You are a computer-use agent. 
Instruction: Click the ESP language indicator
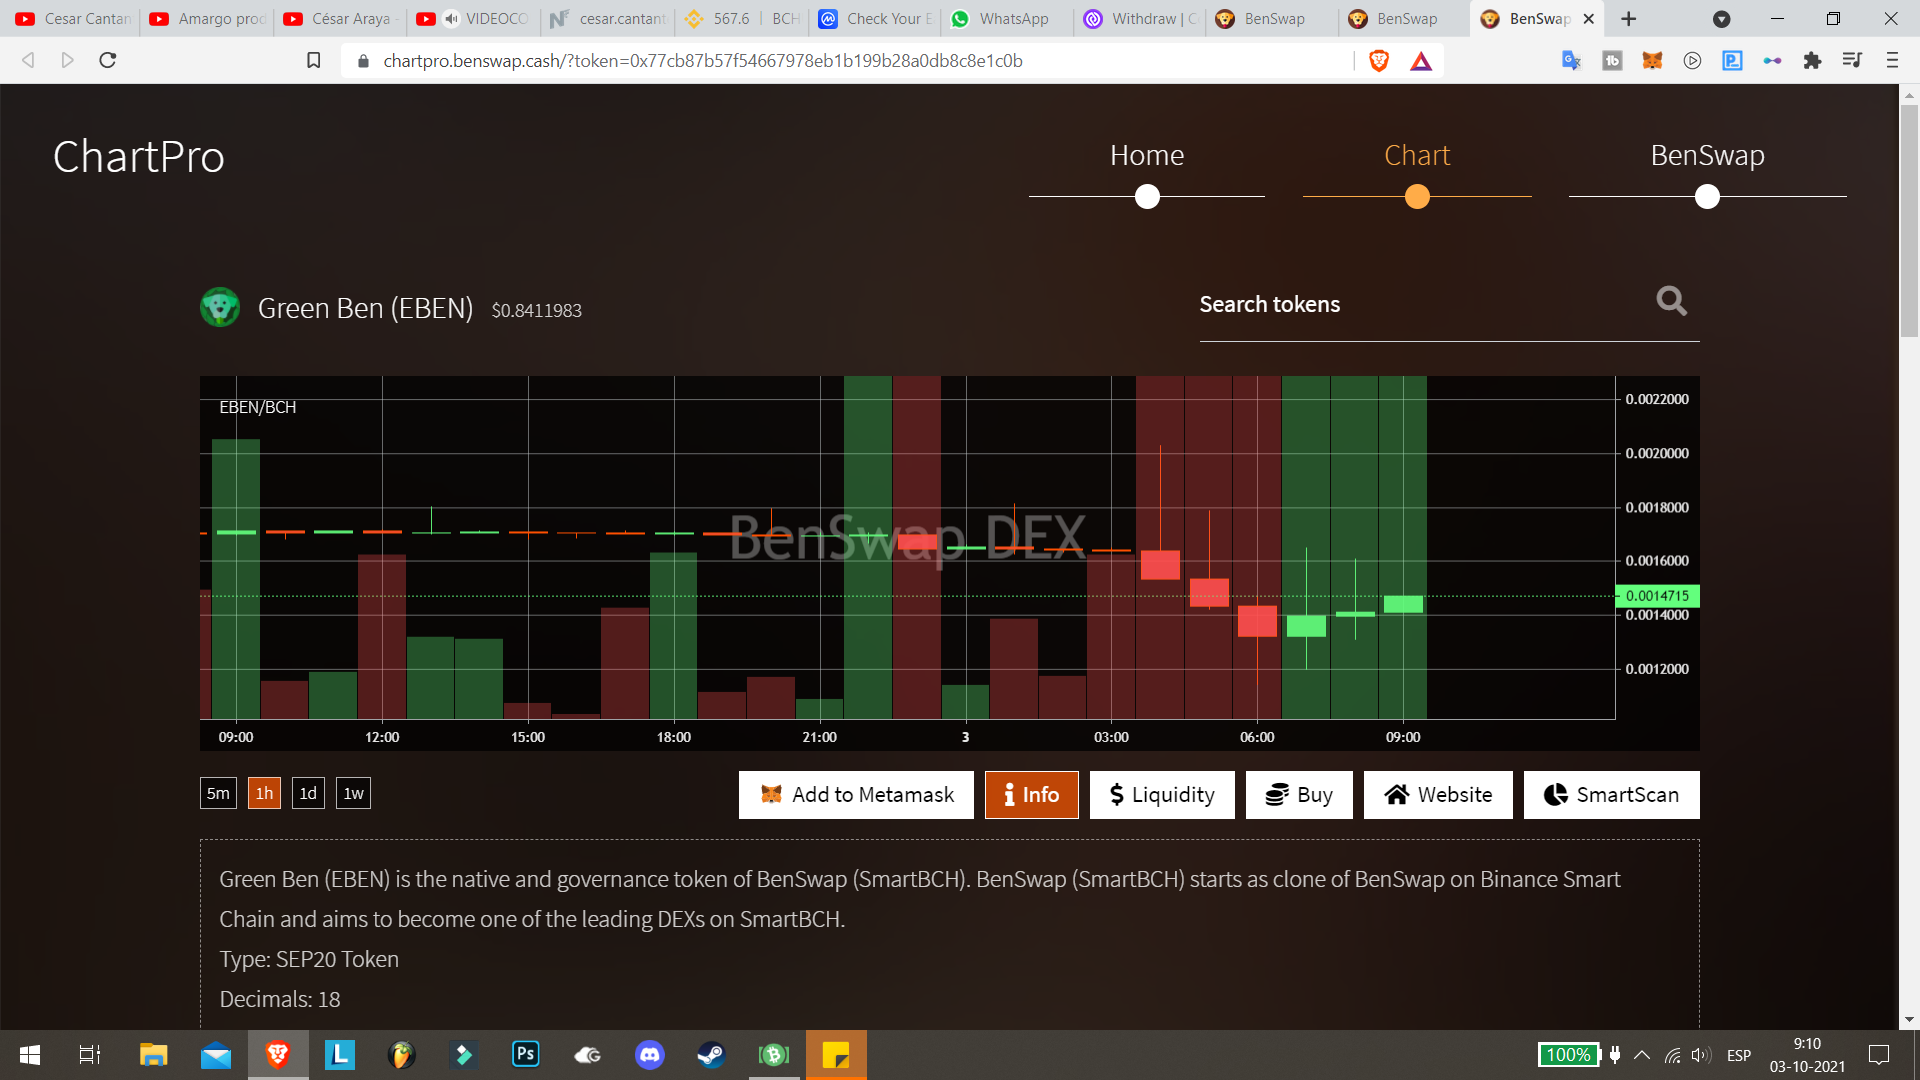point(1739,1055)
